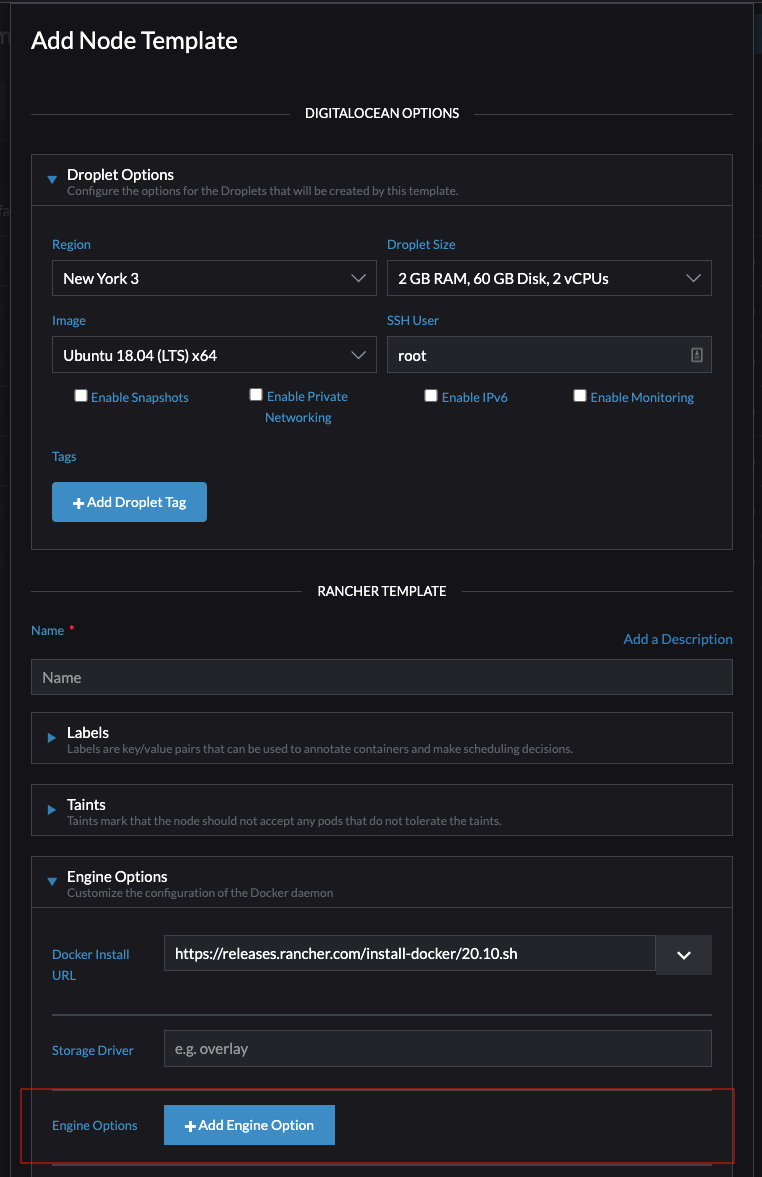Click the plus icon on Add Engine Option
Screen dimensions: 762x1177
192,1124
